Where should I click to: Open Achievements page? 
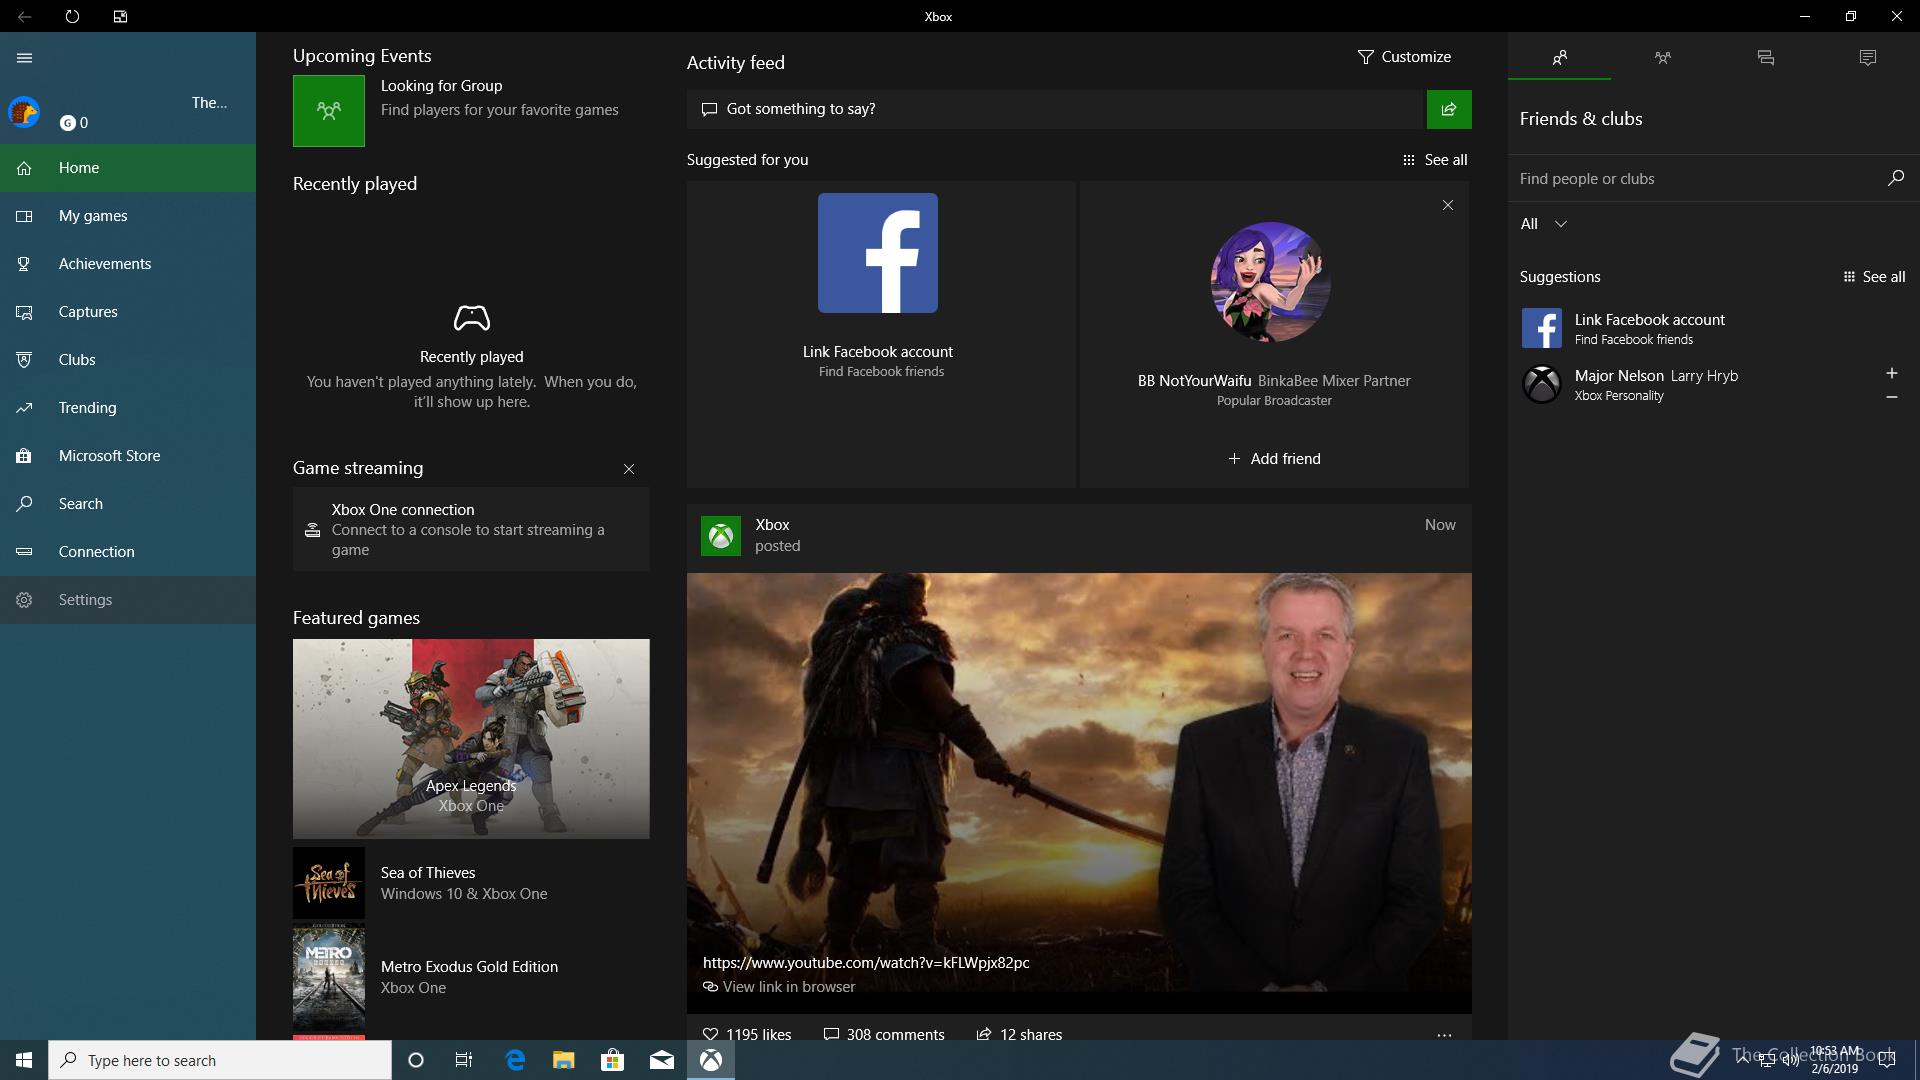point(128,264)
